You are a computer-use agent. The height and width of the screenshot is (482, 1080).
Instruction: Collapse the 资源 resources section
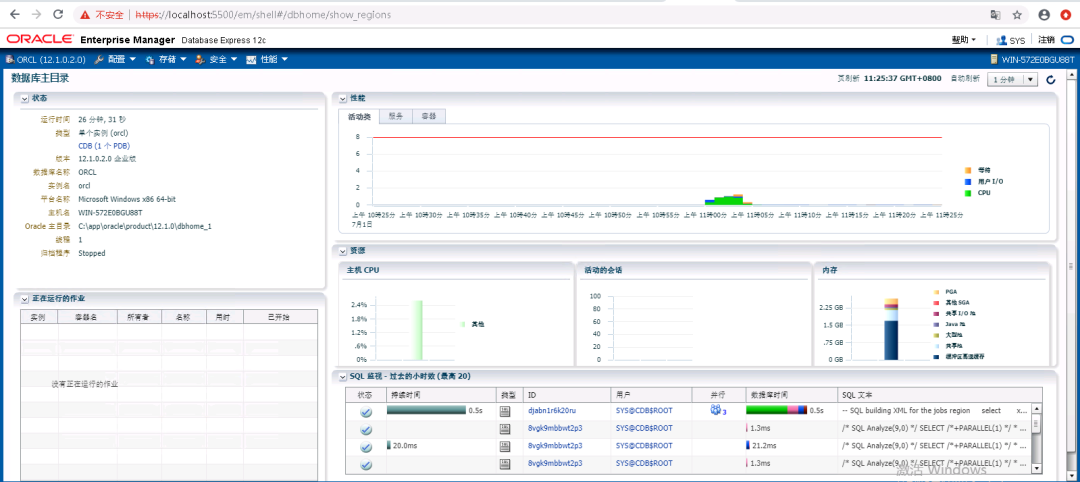coord(342,251)
